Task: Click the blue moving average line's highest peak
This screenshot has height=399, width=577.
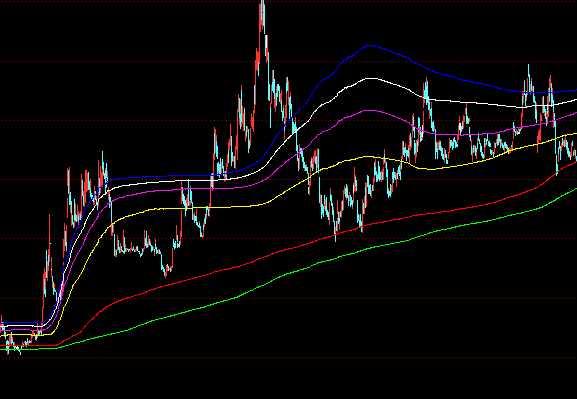Action: coord(370,46)
